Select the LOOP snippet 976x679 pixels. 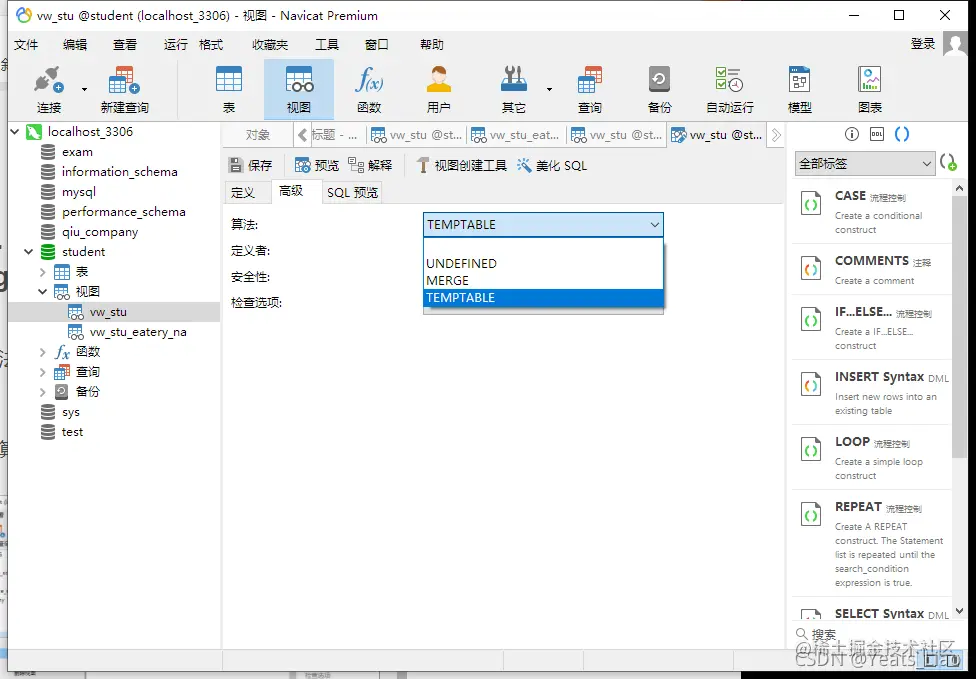pyautogui.click(x=872, y=457)
